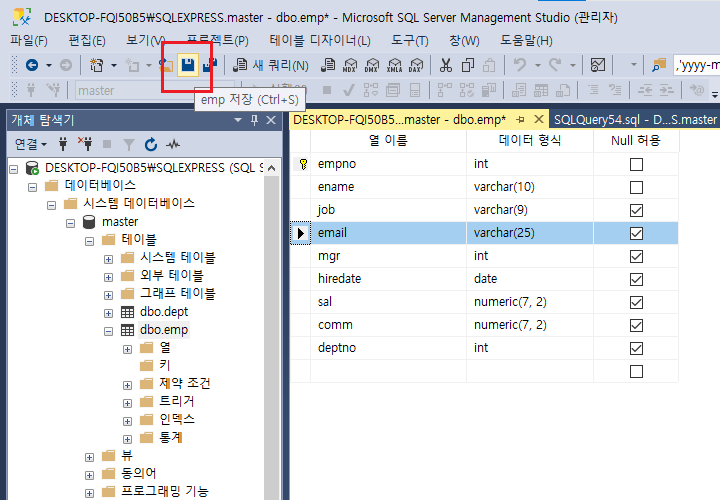
Task: Switch to the SQLQuery54.sql tab
Action: coord(635,120)
